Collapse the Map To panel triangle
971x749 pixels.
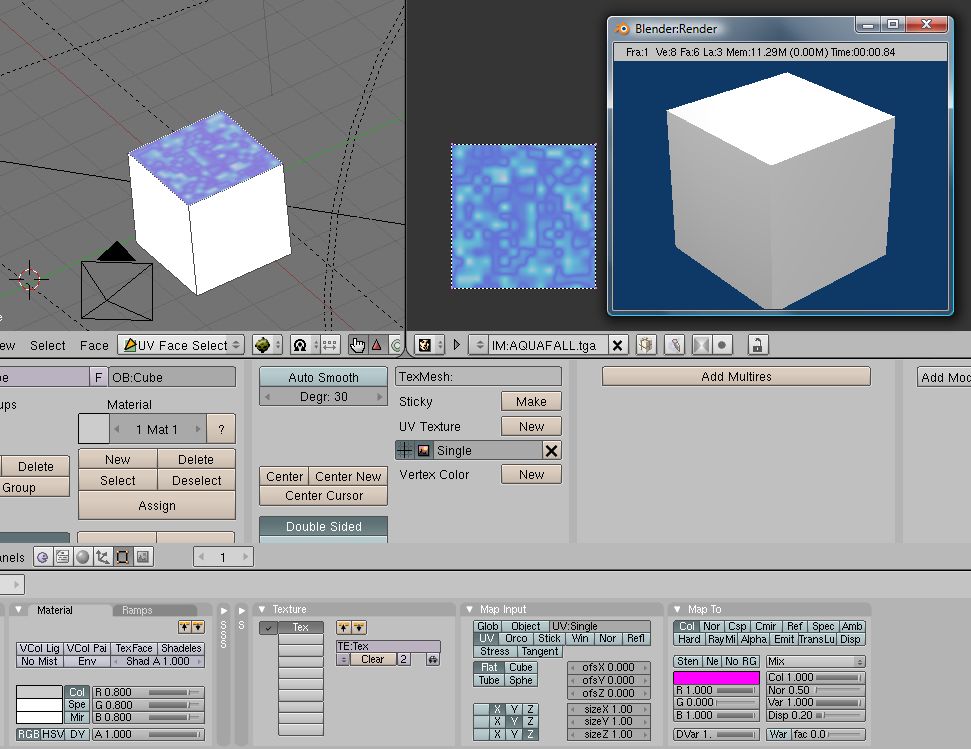click(x=676, y=609)
